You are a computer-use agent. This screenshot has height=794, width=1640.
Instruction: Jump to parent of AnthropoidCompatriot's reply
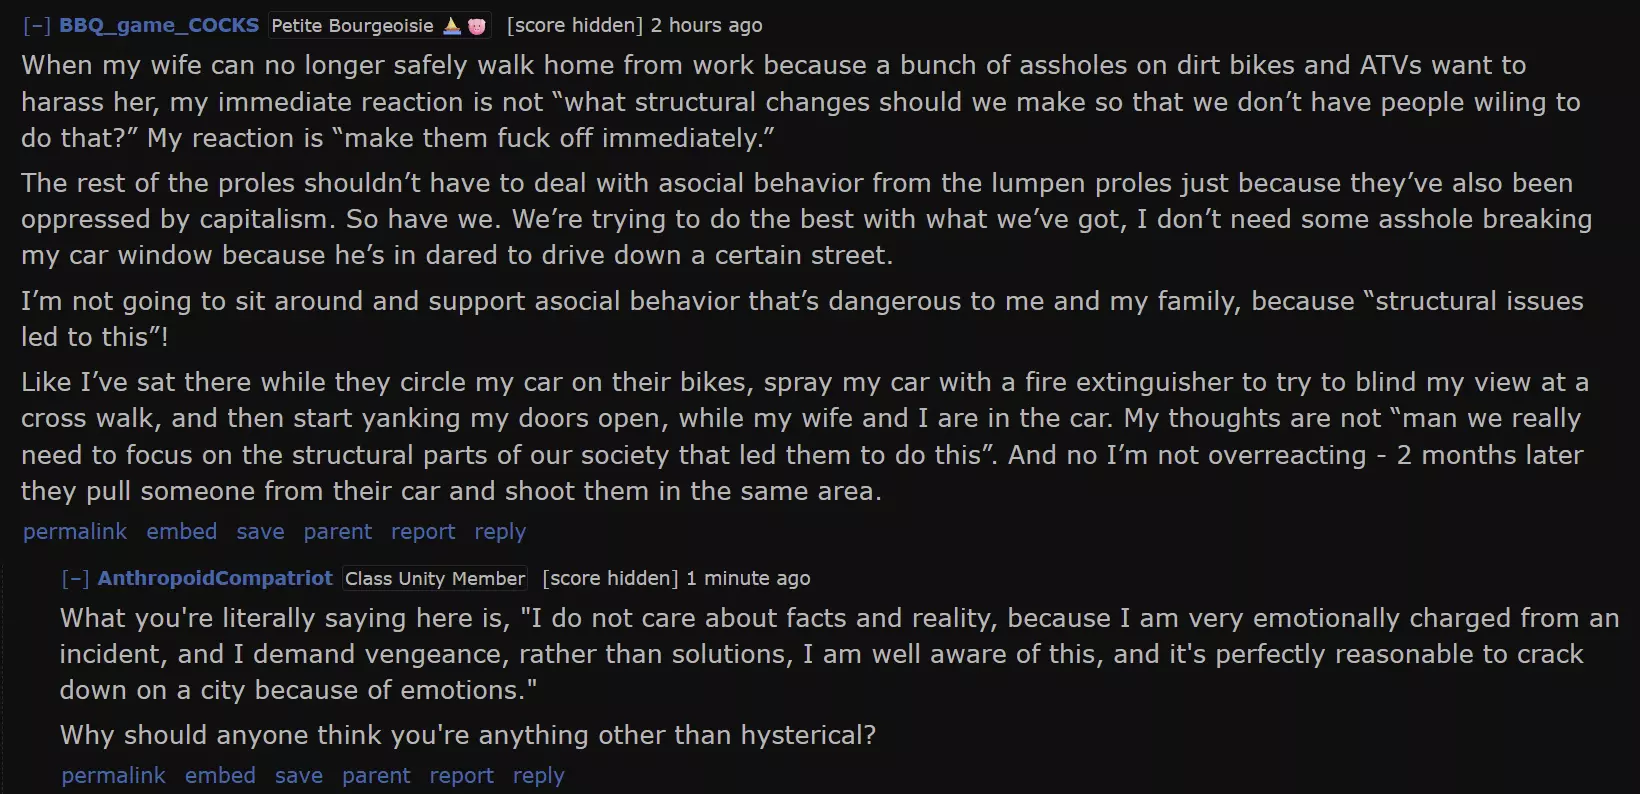376,776
